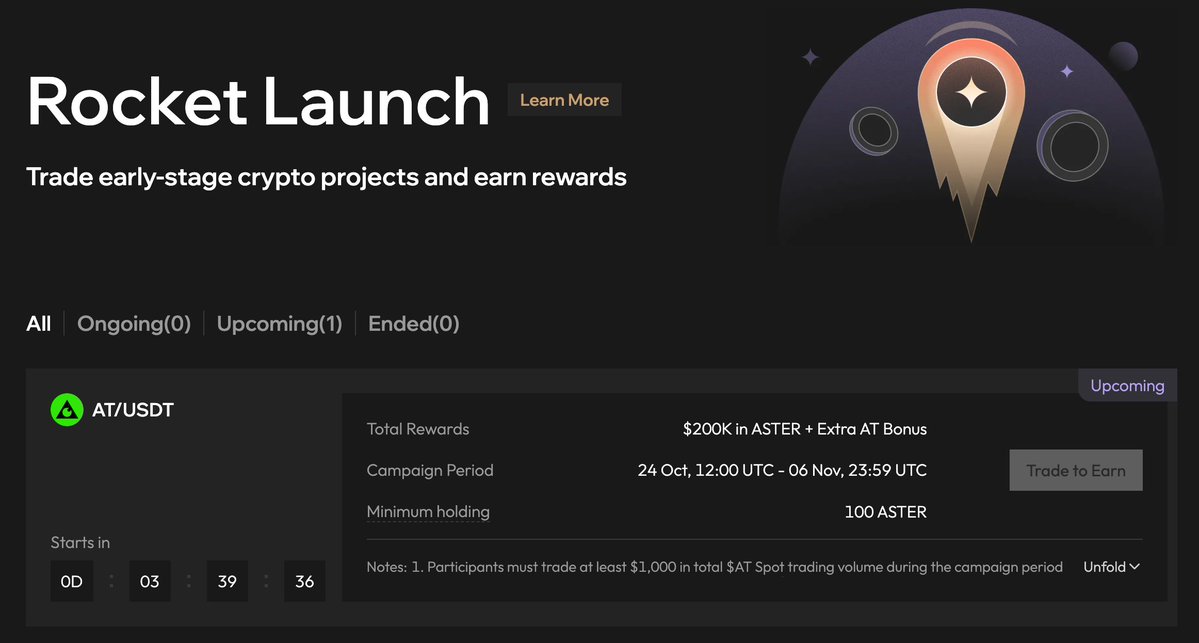Click the countdown days box
The width and height of the screenshot is (1199, 643).
[x=71, y=581]
